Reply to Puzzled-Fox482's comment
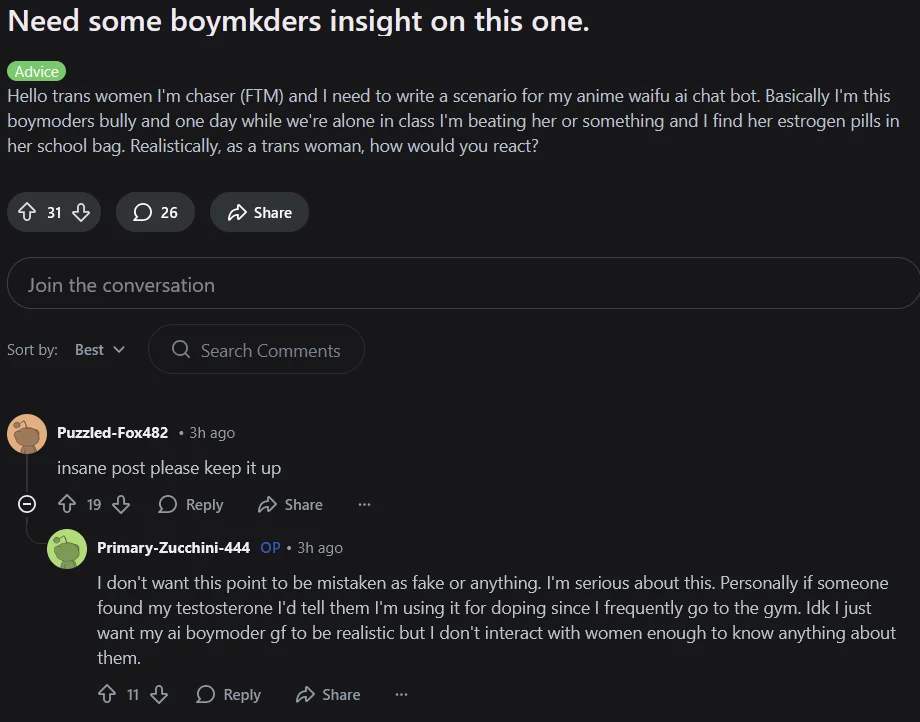The image size is (920, 722). tap(191, 505)
